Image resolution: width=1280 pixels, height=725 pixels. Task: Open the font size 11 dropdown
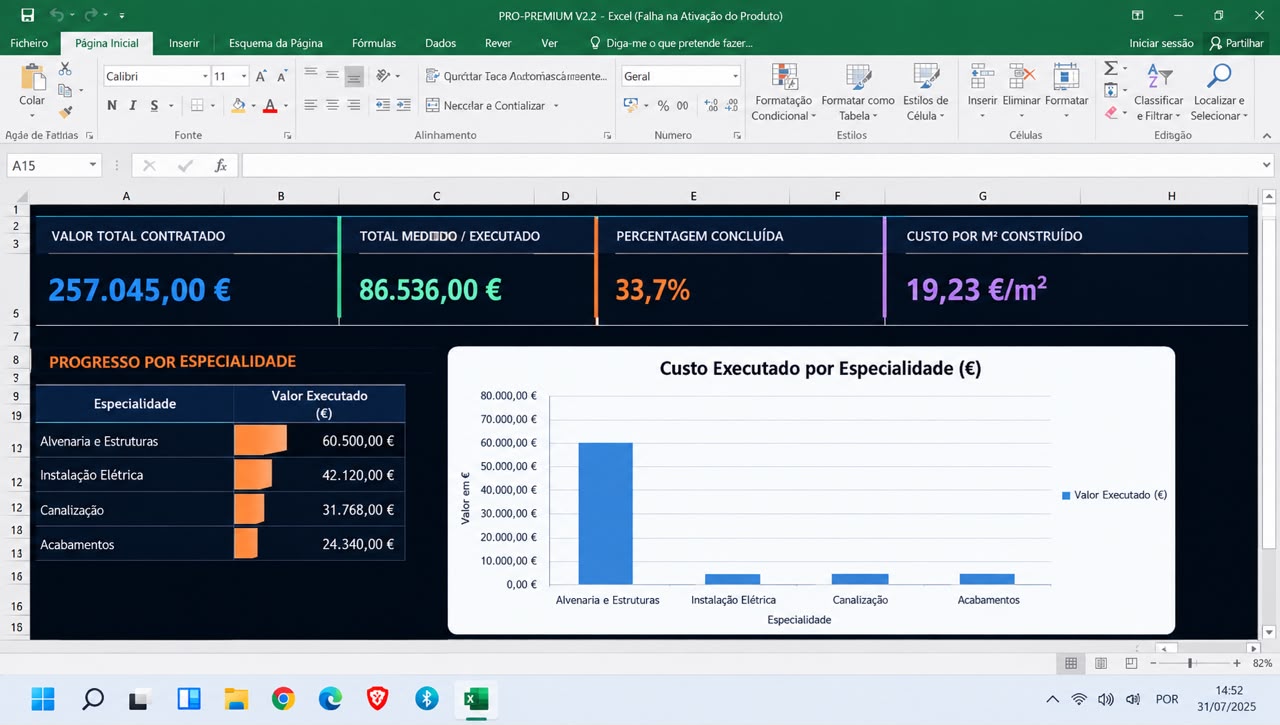pyautogui.click(x=243, y=76)
